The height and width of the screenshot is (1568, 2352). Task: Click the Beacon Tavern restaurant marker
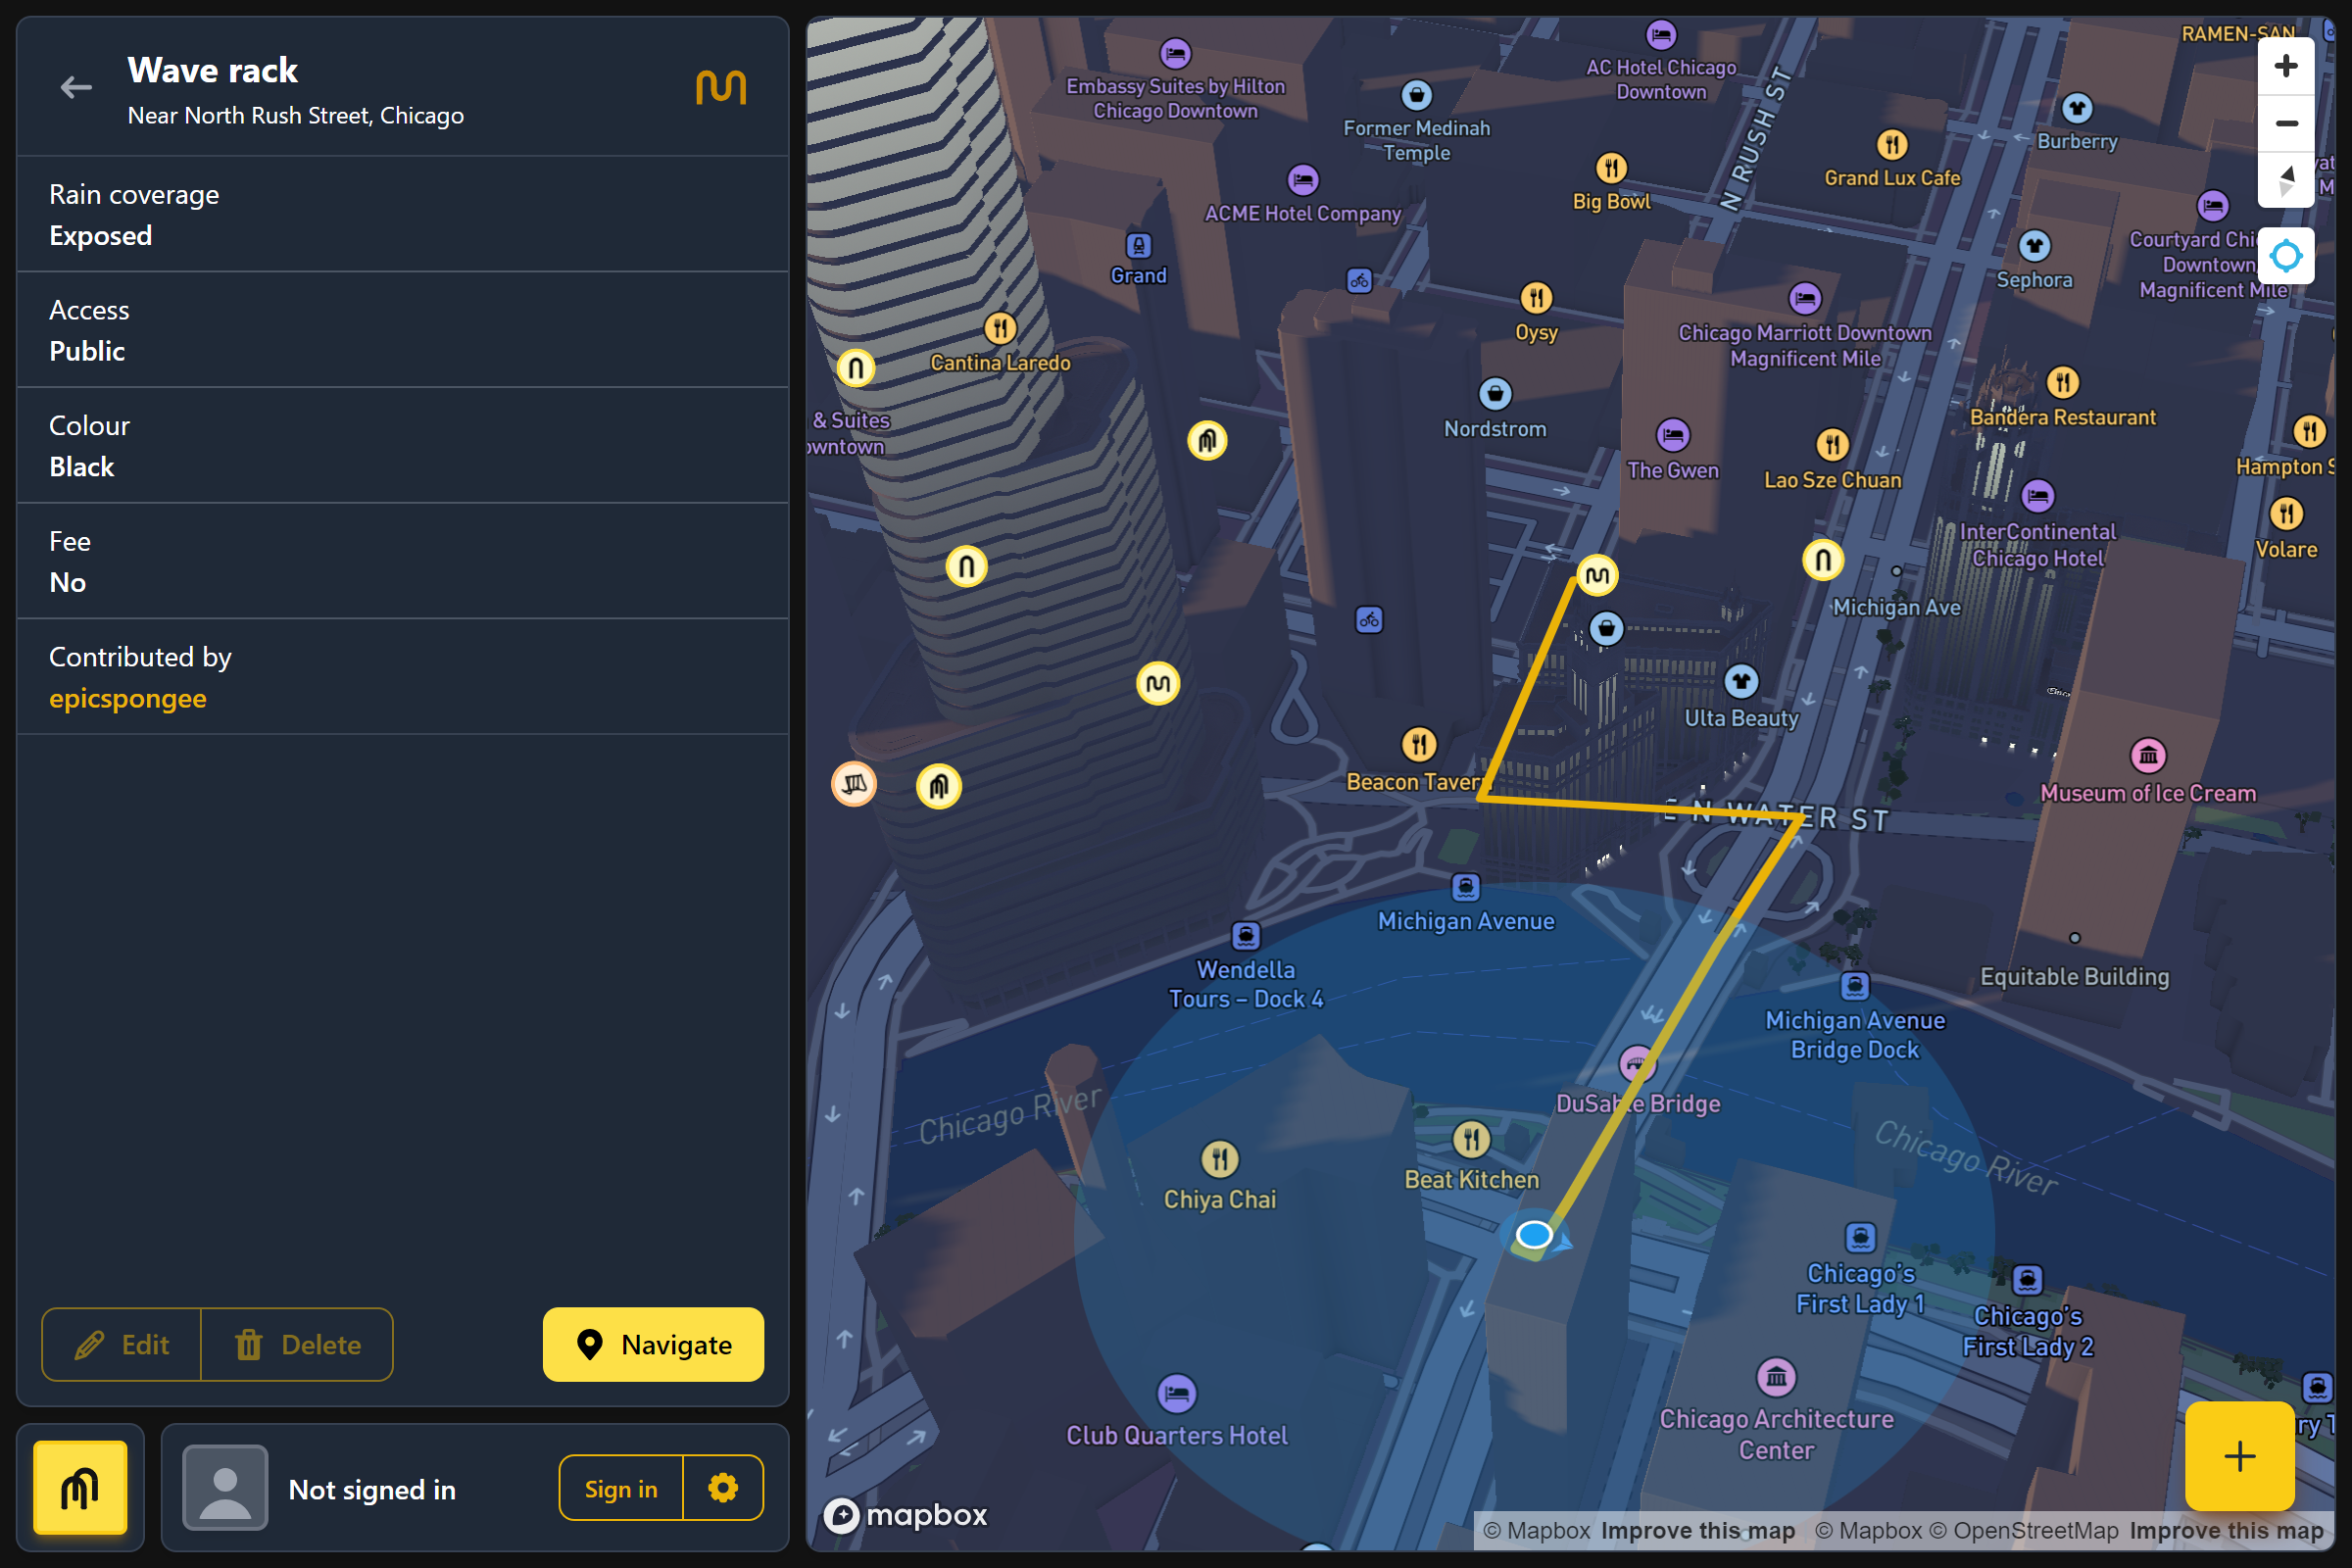[x=1419, y=744]
